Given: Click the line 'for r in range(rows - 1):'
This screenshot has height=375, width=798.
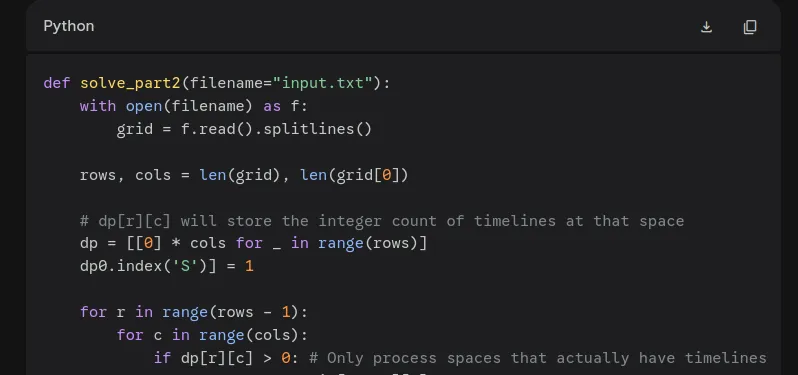Looking at the screenshot, I should [x=194, y=312].
